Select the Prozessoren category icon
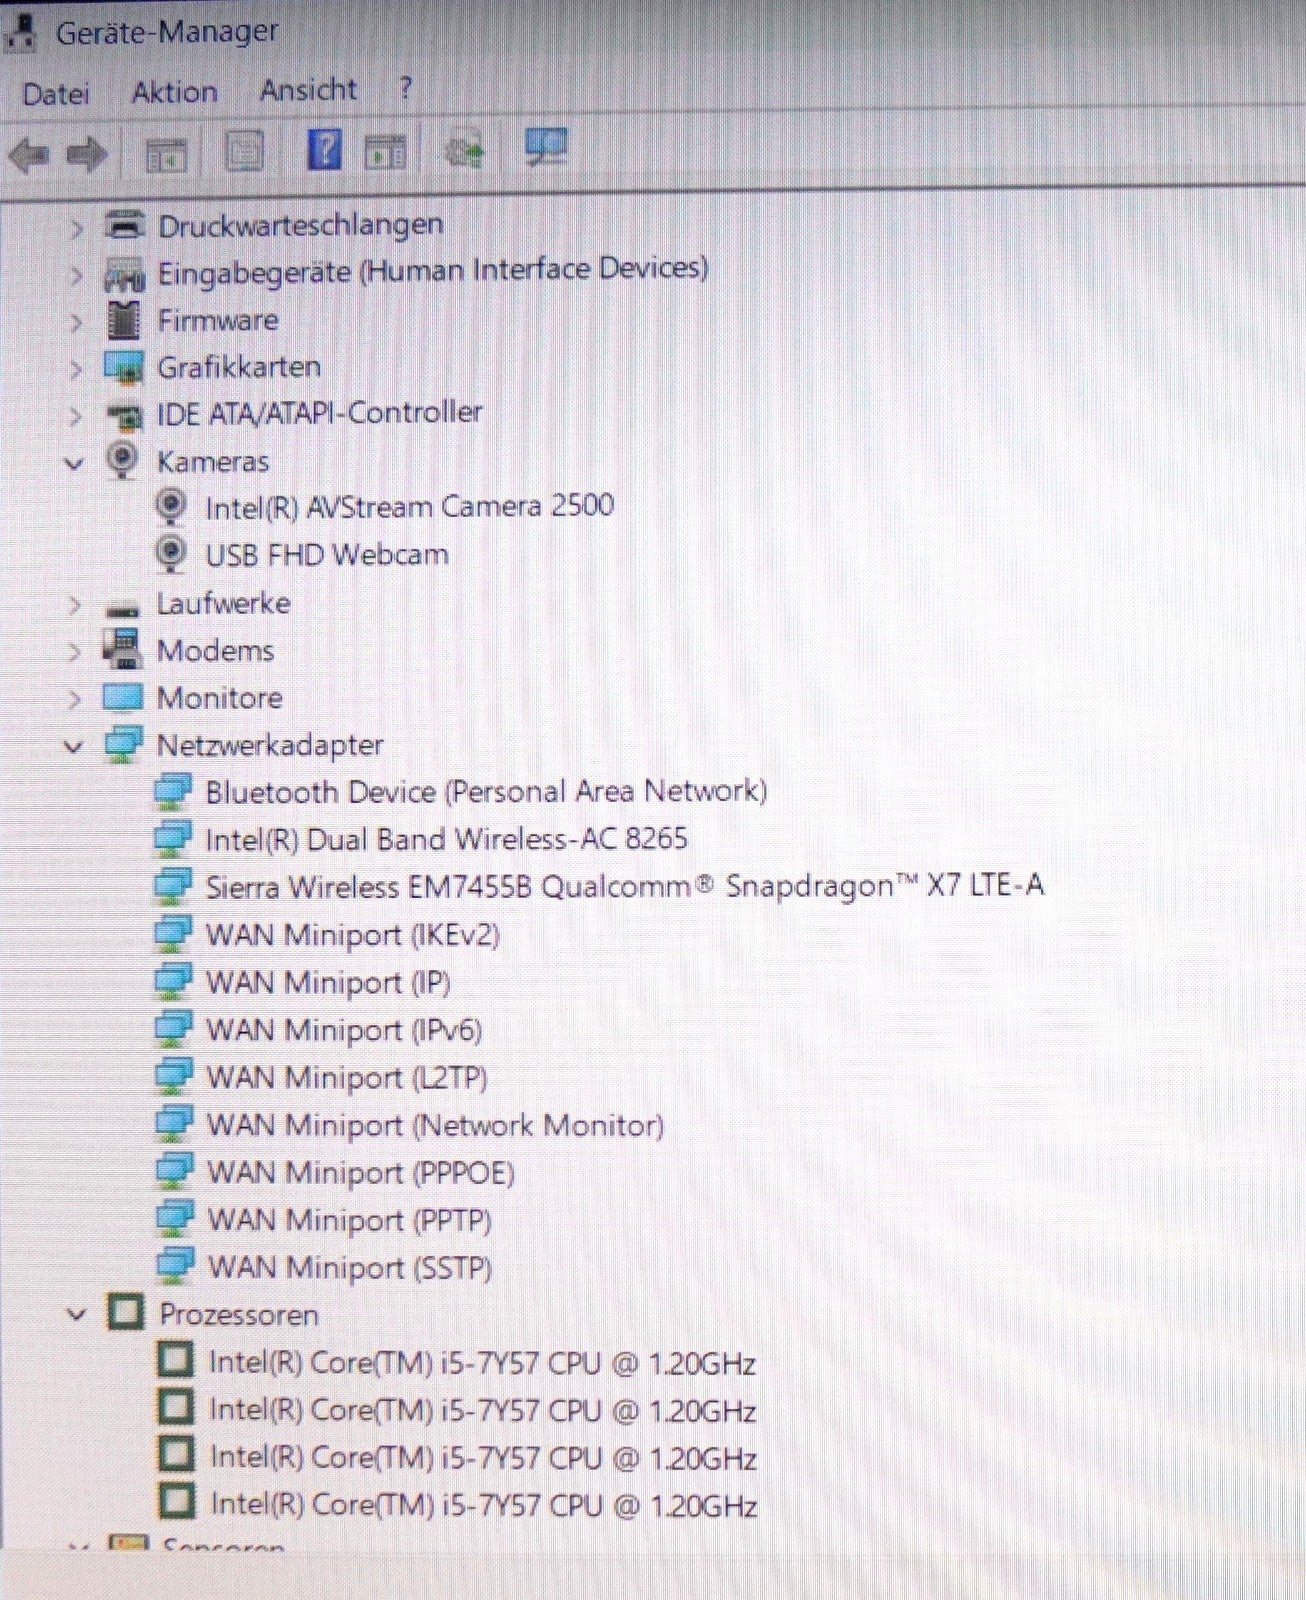 [x=125, y=1313]
